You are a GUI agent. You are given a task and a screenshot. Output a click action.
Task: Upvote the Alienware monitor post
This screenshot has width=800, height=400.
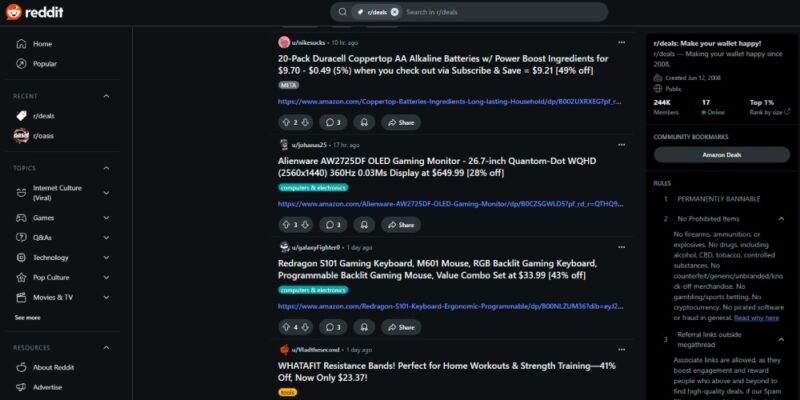click(286, 224)
